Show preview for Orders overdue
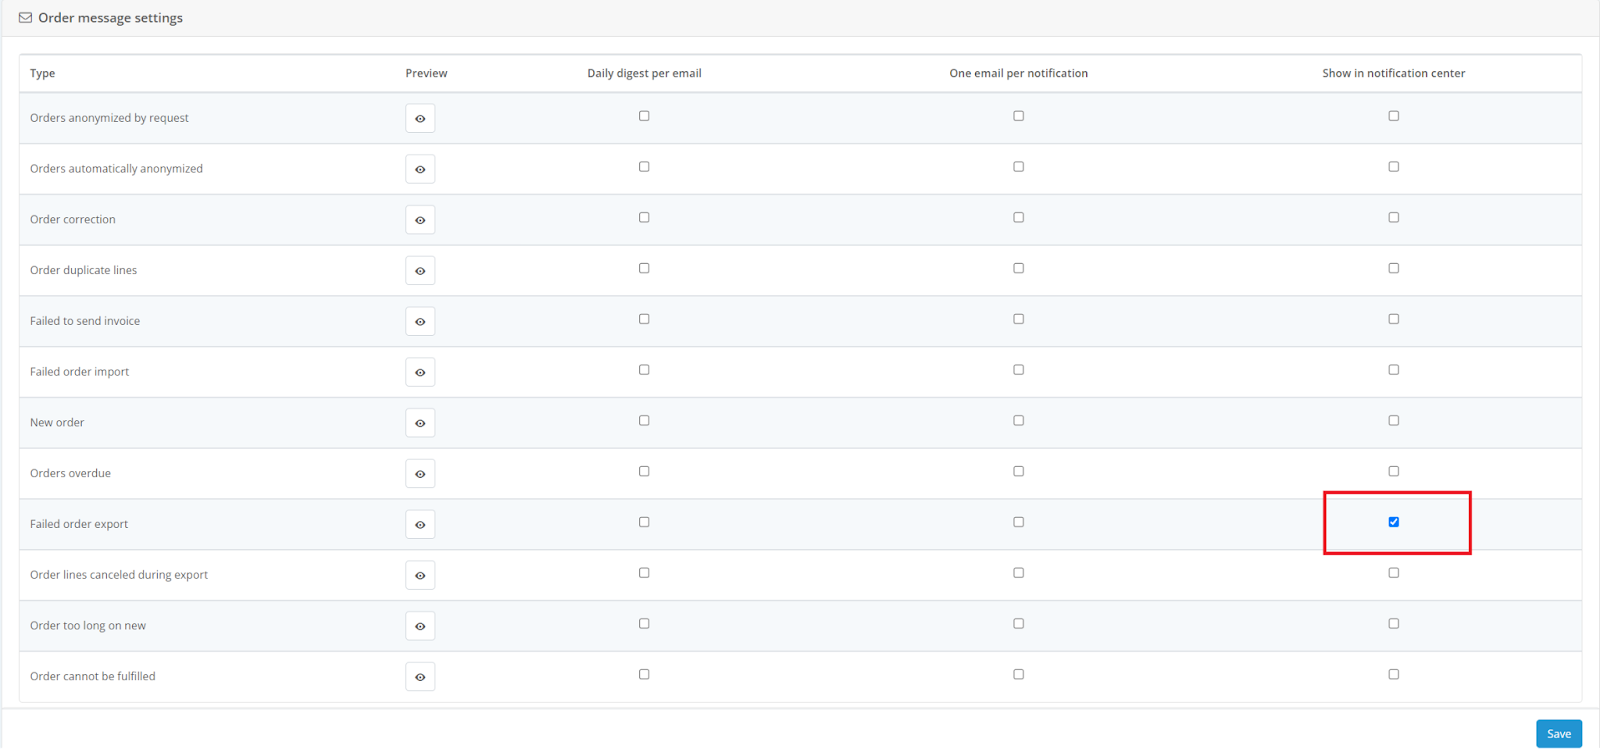This screenshot has width=1600, height=749. coord(420,474)
